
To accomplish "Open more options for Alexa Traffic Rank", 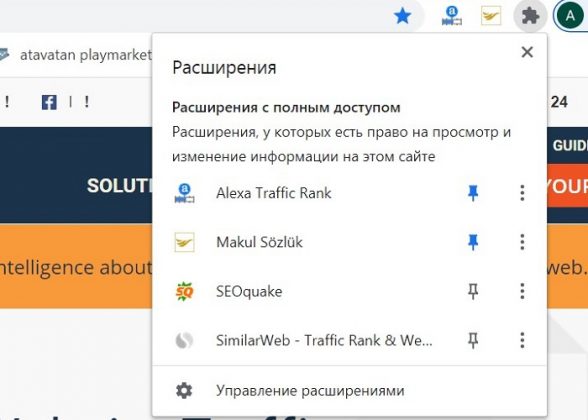I will (522, 193).
